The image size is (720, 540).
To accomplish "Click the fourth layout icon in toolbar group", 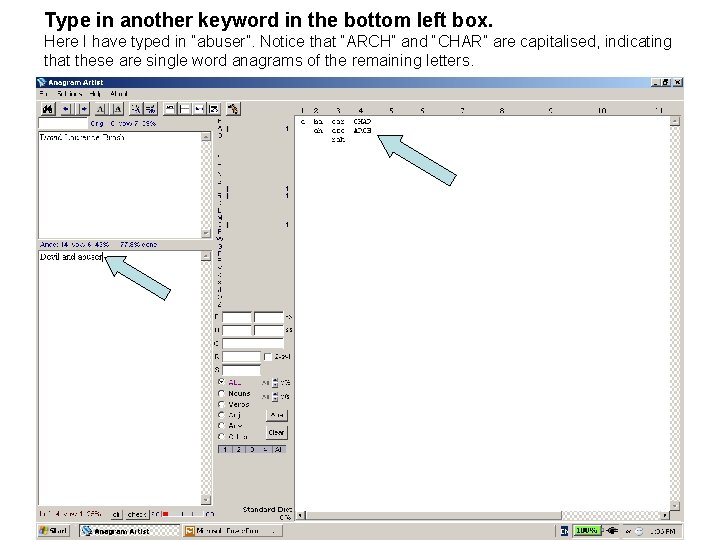I will (214, 109).
